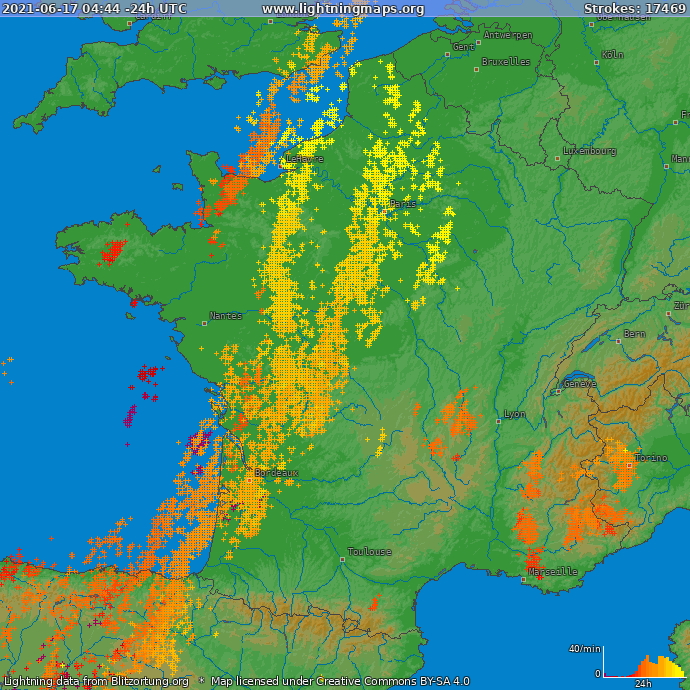Click the square marker beside Bruxelles

[476, 70]
